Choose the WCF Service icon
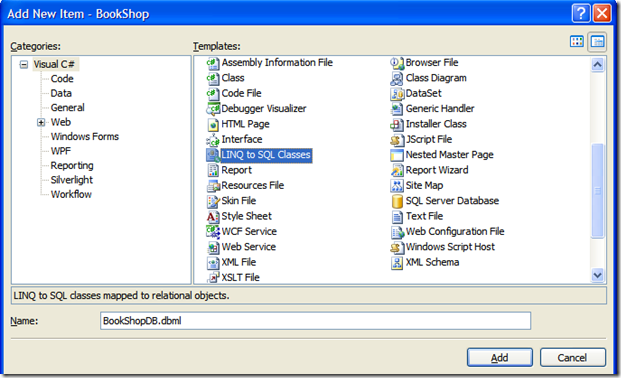Screen dimensions: 621x378 click(213, 232)
